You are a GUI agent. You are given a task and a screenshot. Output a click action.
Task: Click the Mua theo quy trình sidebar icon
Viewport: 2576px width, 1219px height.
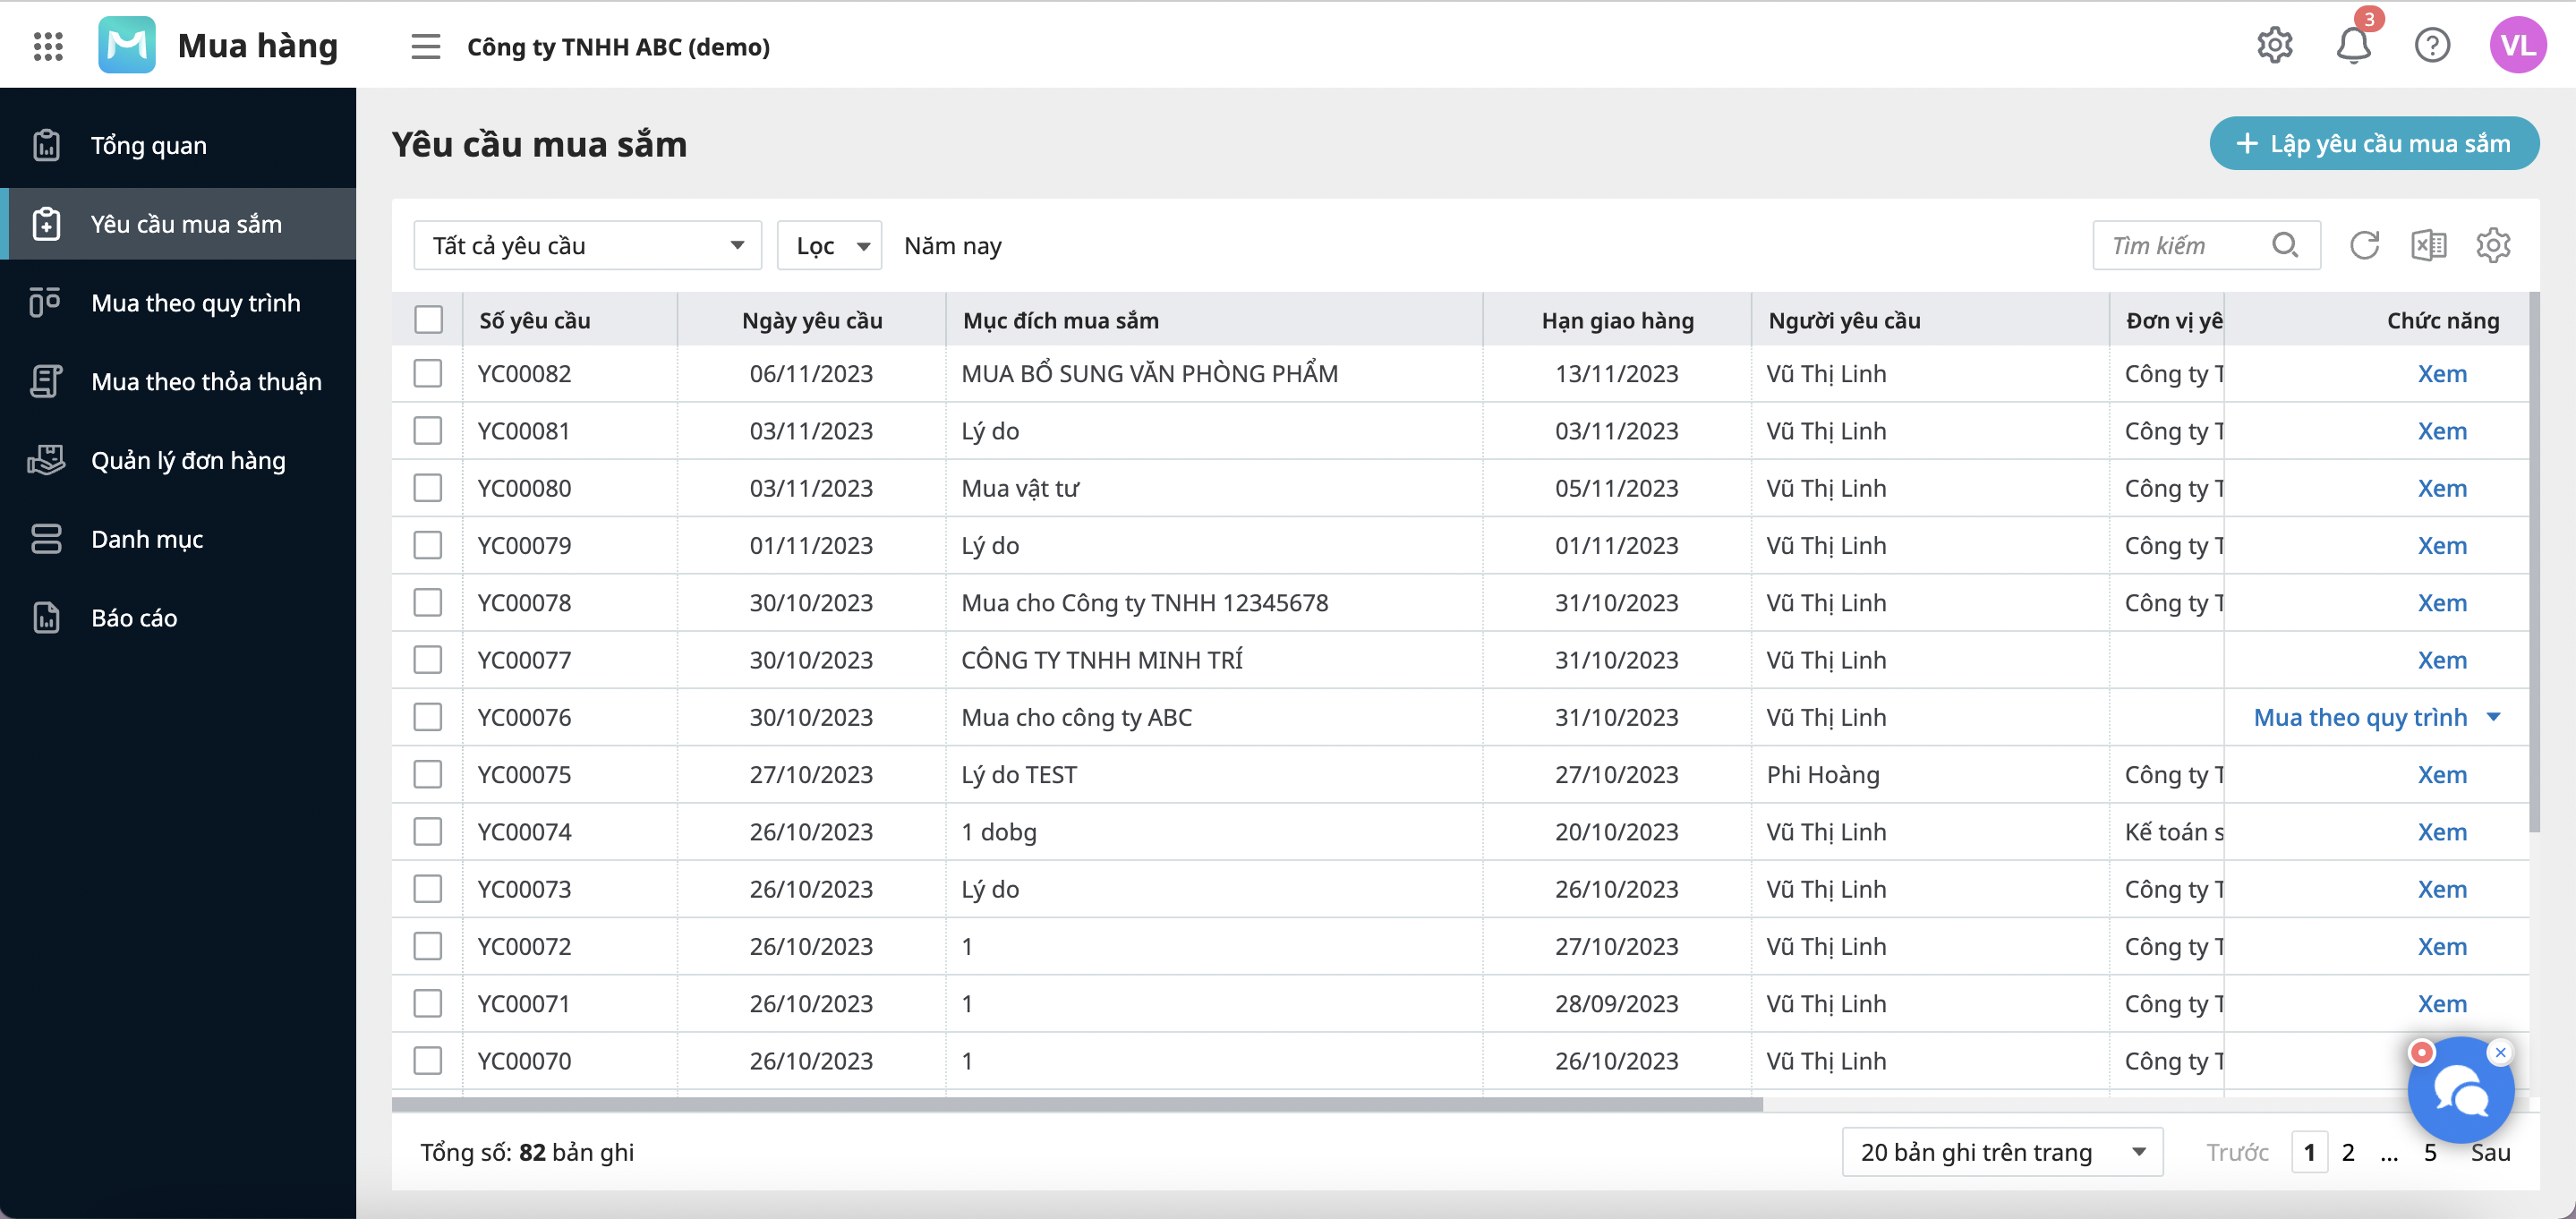point(46,302)
